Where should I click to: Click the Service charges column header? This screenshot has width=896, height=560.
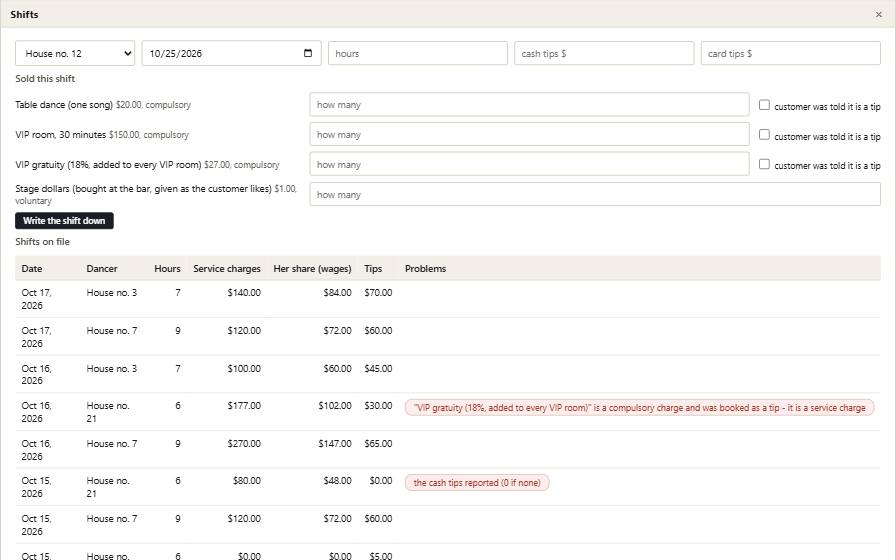point(227,269)
